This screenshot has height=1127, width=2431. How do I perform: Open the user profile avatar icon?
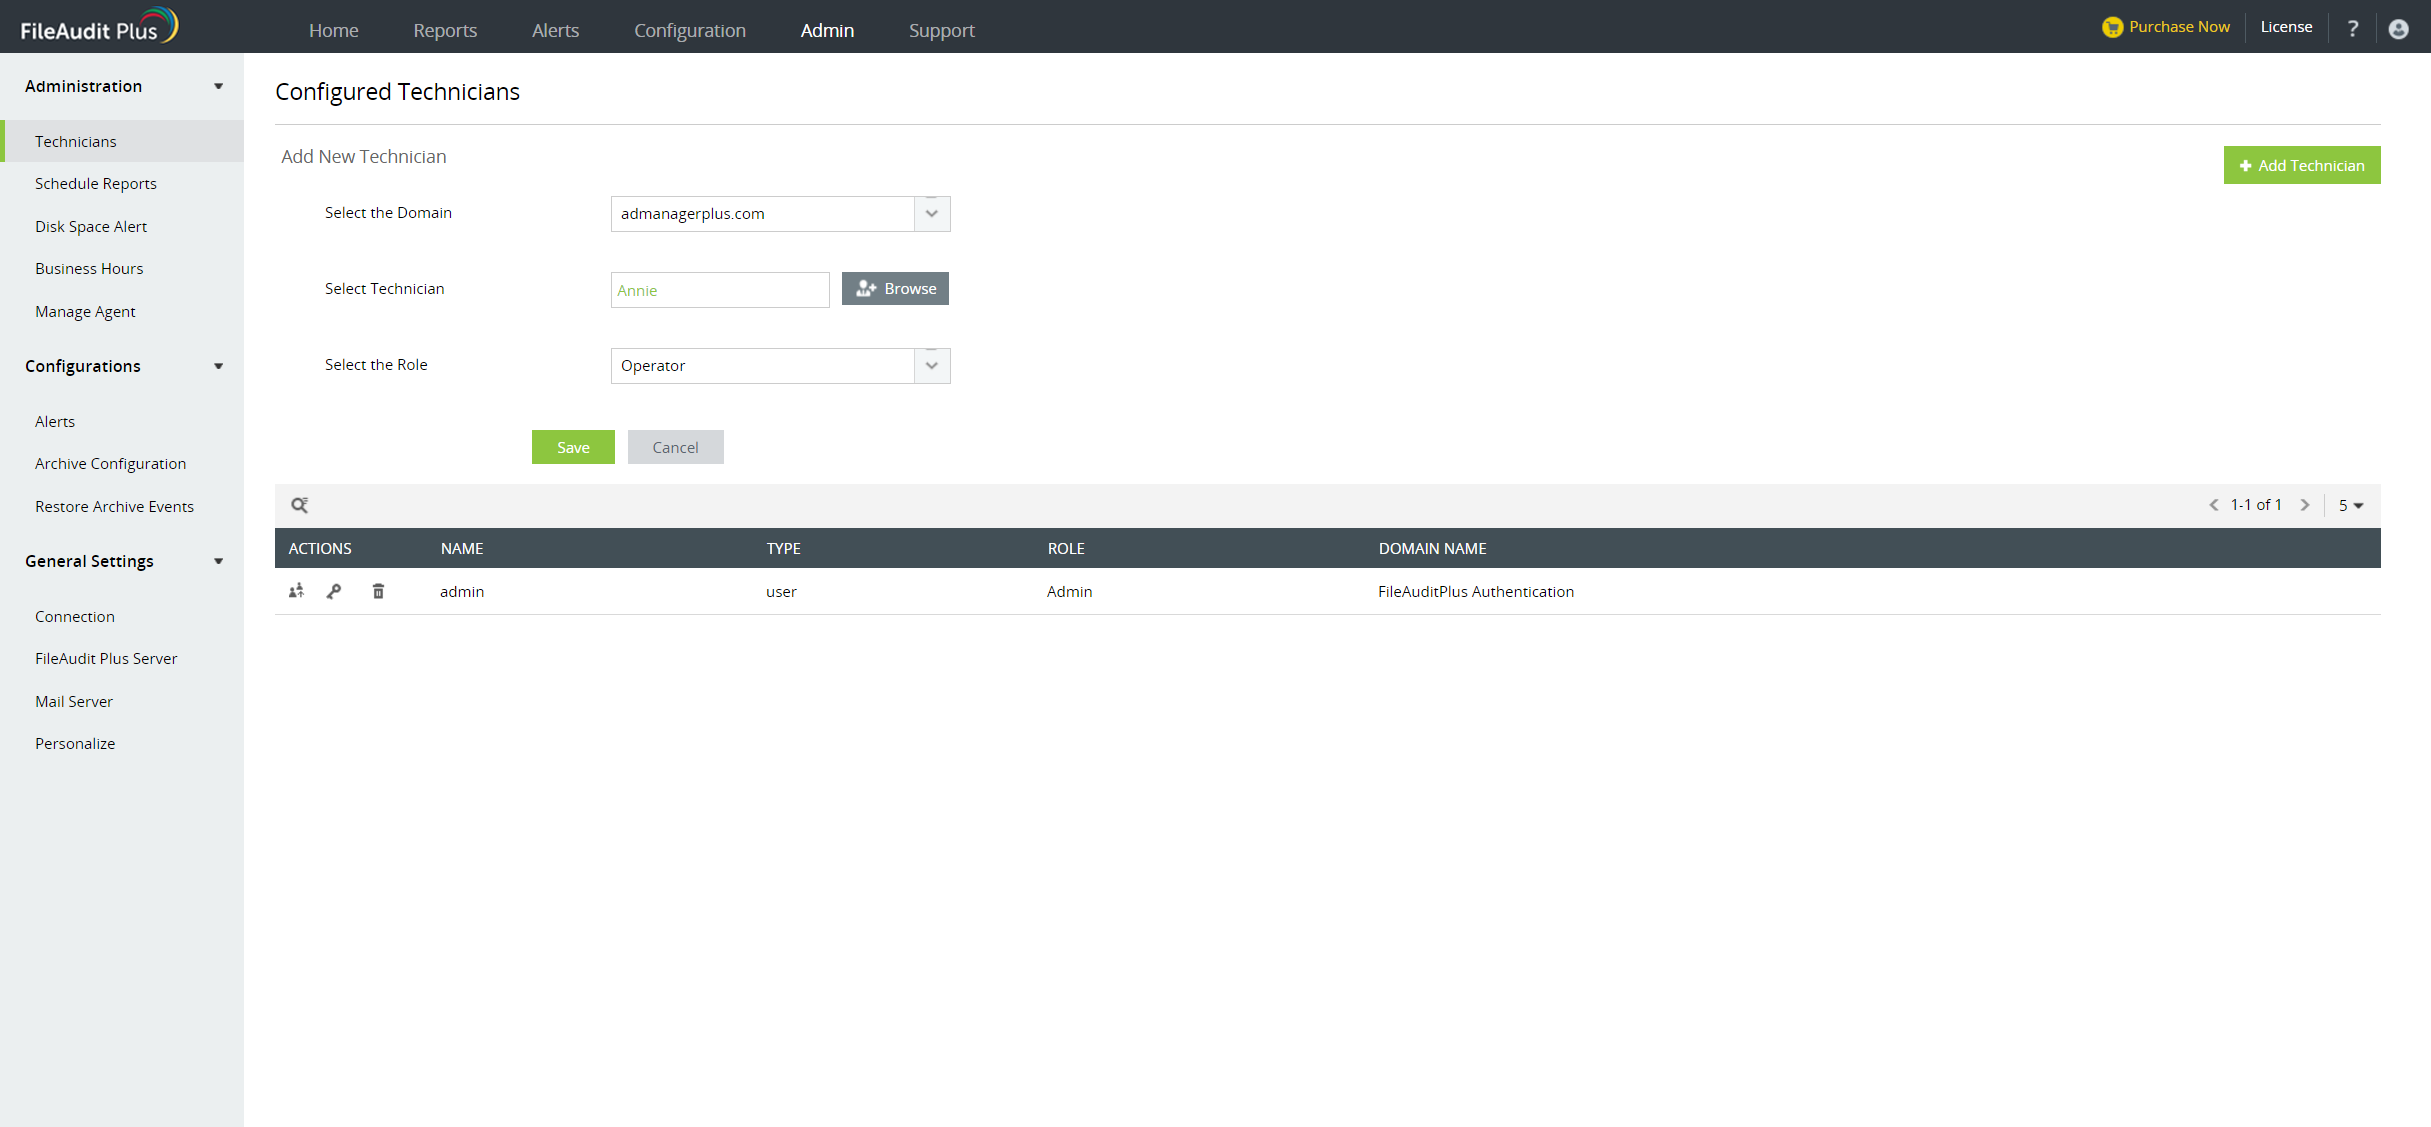2398,29
